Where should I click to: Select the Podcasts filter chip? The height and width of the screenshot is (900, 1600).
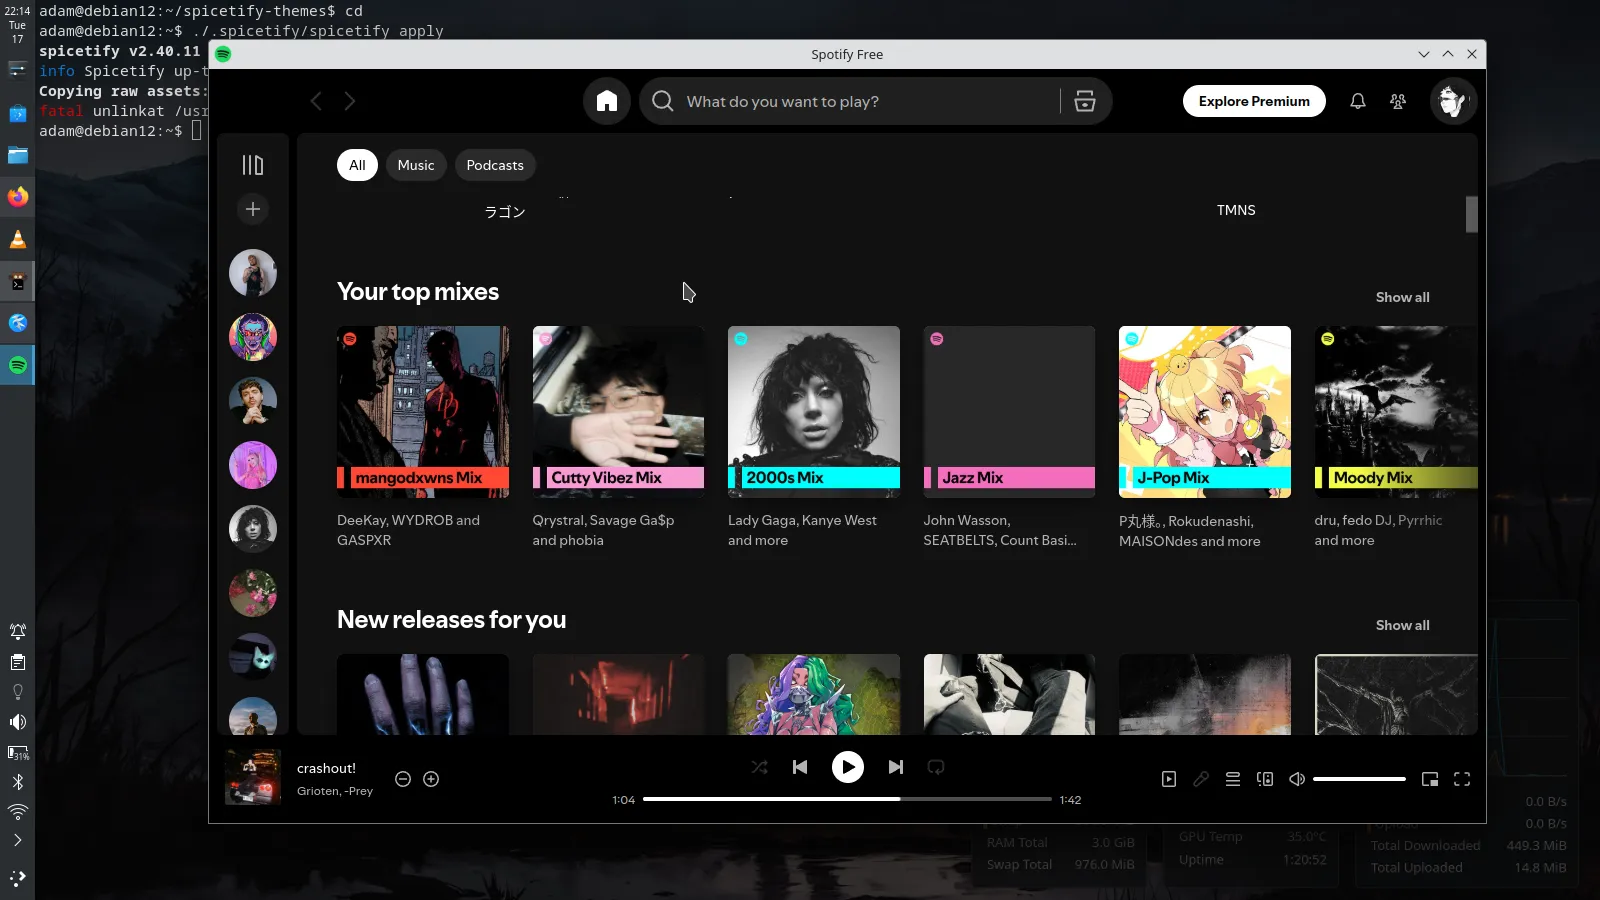pyautogui.click(x=495, y=165)
